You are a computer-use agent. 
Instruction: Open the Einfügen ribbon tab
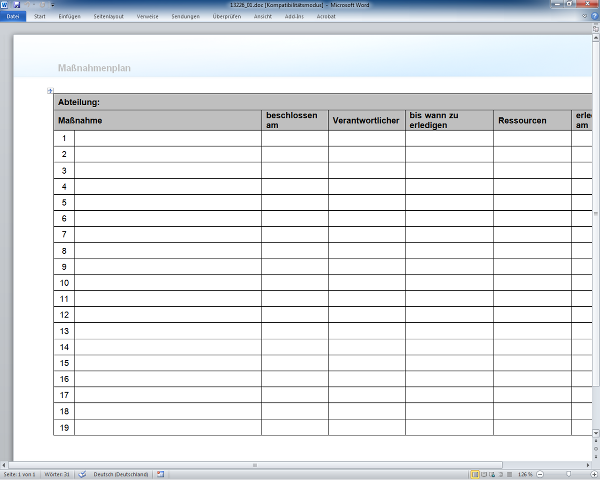(x=70, y=16)
